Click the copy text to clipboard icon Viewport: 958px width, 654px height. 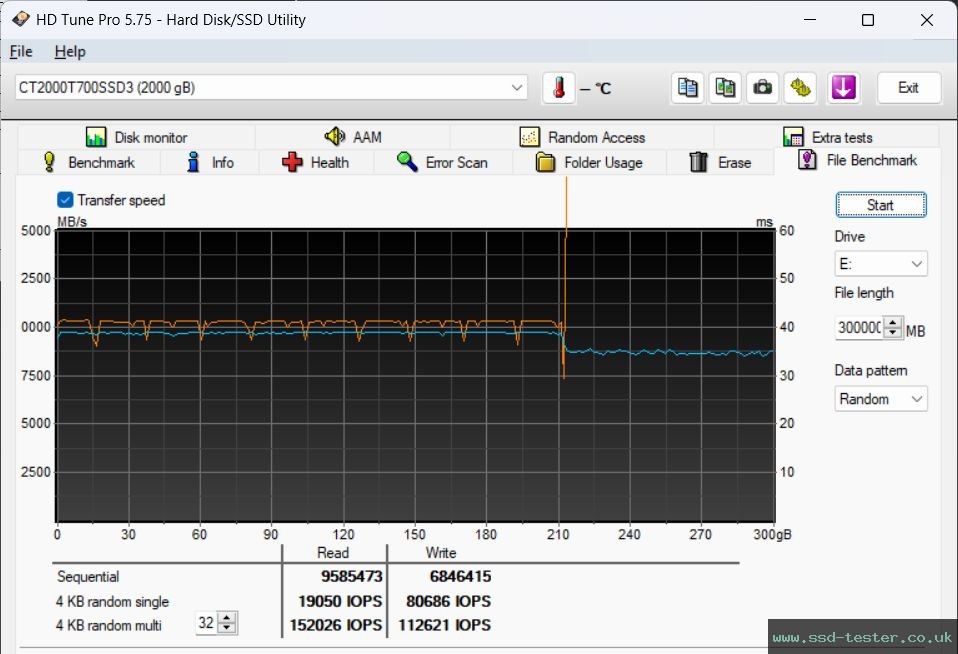pos(687,88)
